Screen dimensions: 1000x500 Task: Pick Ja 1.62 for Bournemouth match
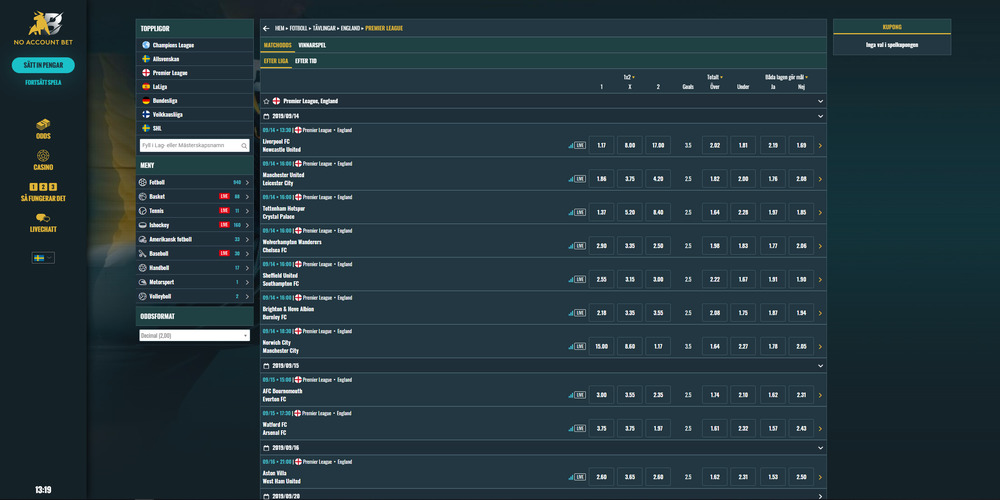pyautogui.click(x=772, y=395)
